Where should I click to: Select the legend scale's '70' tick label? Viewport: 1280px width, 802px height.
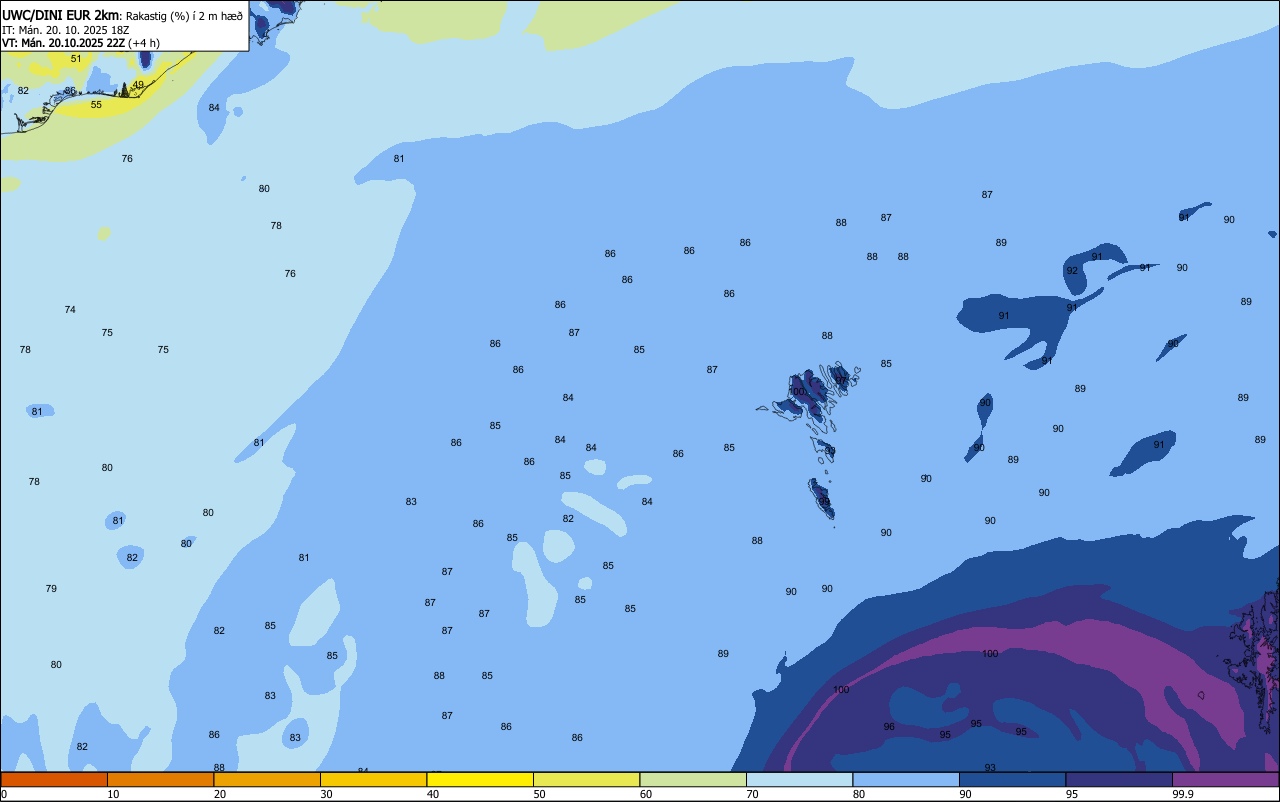point(752,794)
